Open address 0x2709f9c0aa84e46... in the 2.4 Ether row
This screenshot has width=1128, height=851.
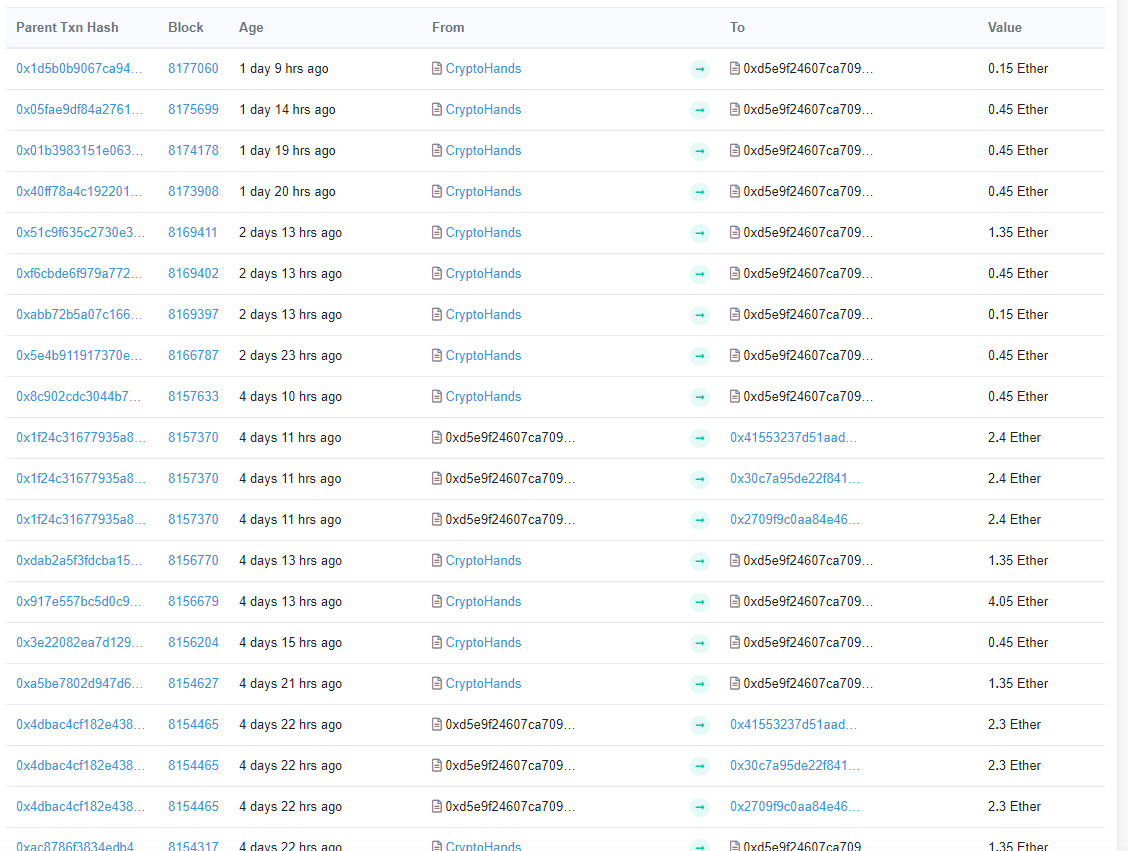pyautogui.click(x=795, y=519)
